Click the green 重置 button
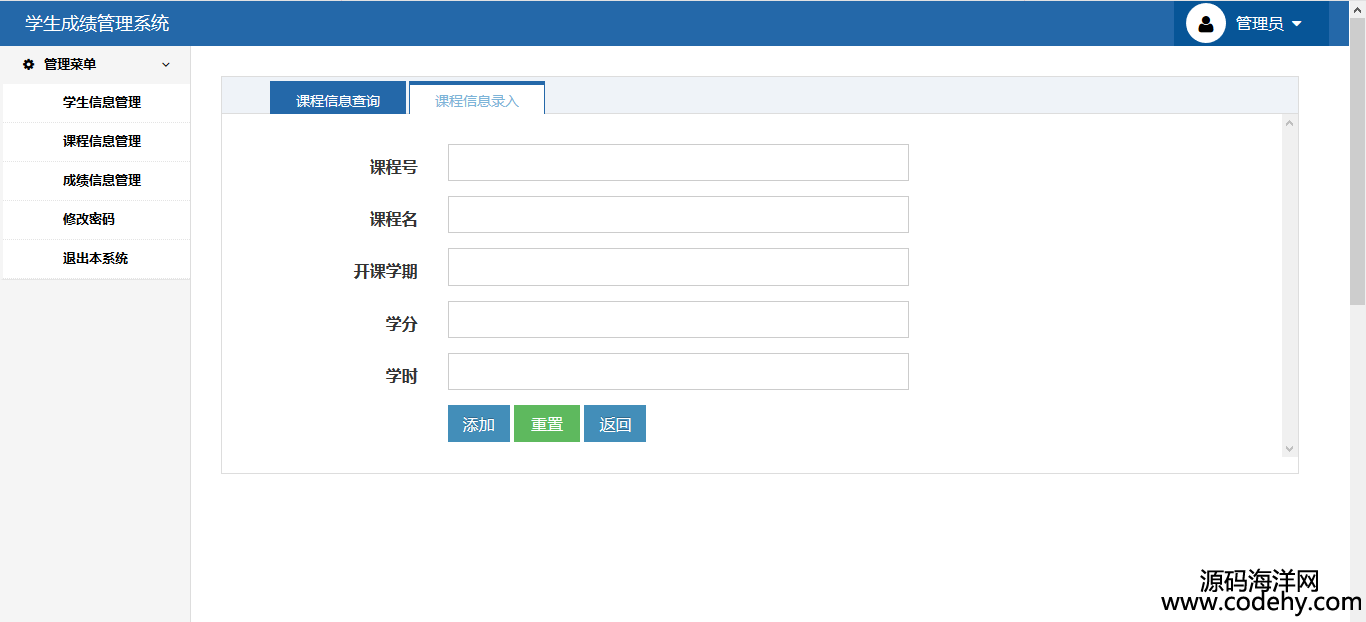Screen dimensions: 1366x622 tap(547, 424)
